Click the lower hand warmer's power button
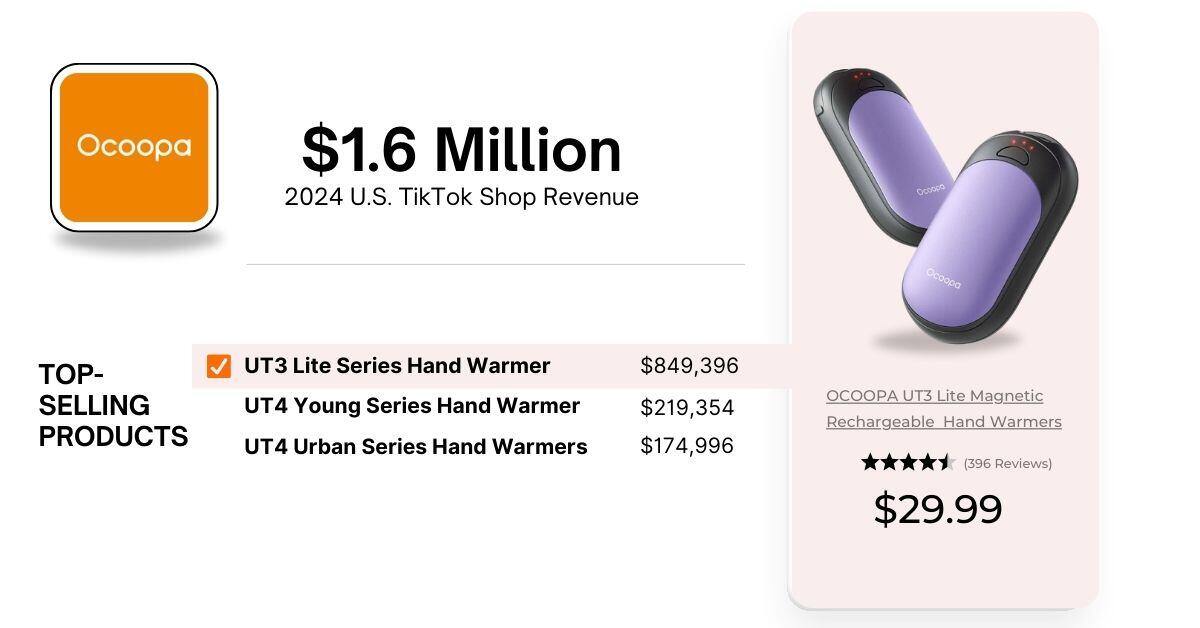The image size is (1200, 628). pyautogui.click(x=1020, y=152)
